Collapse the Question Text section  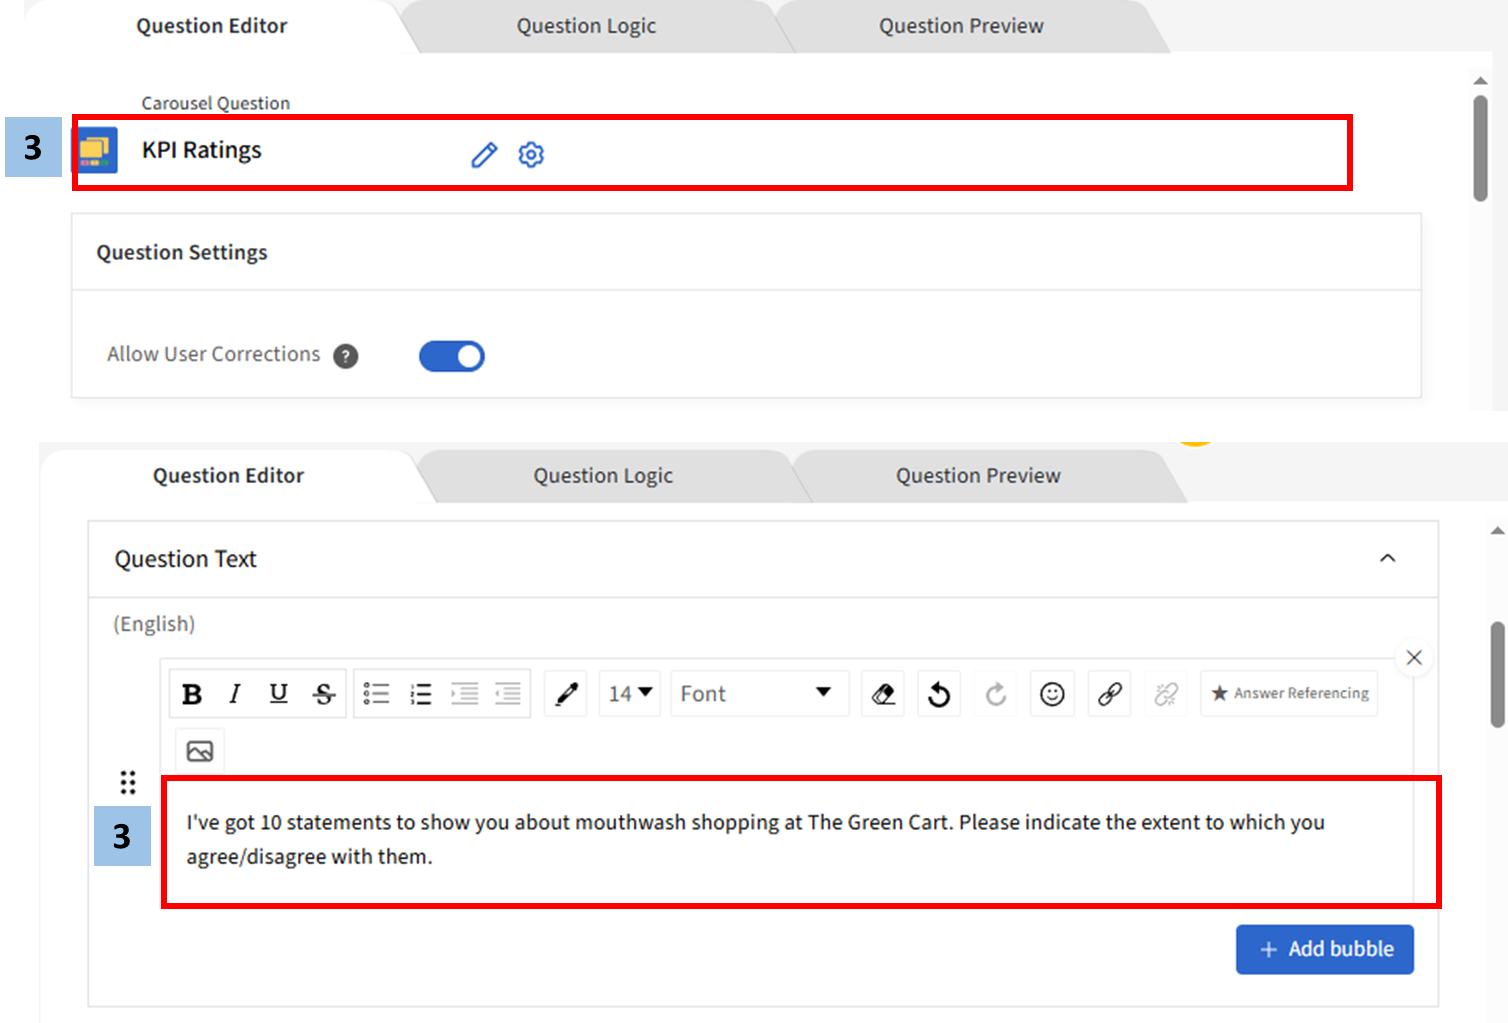[1387, 558]
